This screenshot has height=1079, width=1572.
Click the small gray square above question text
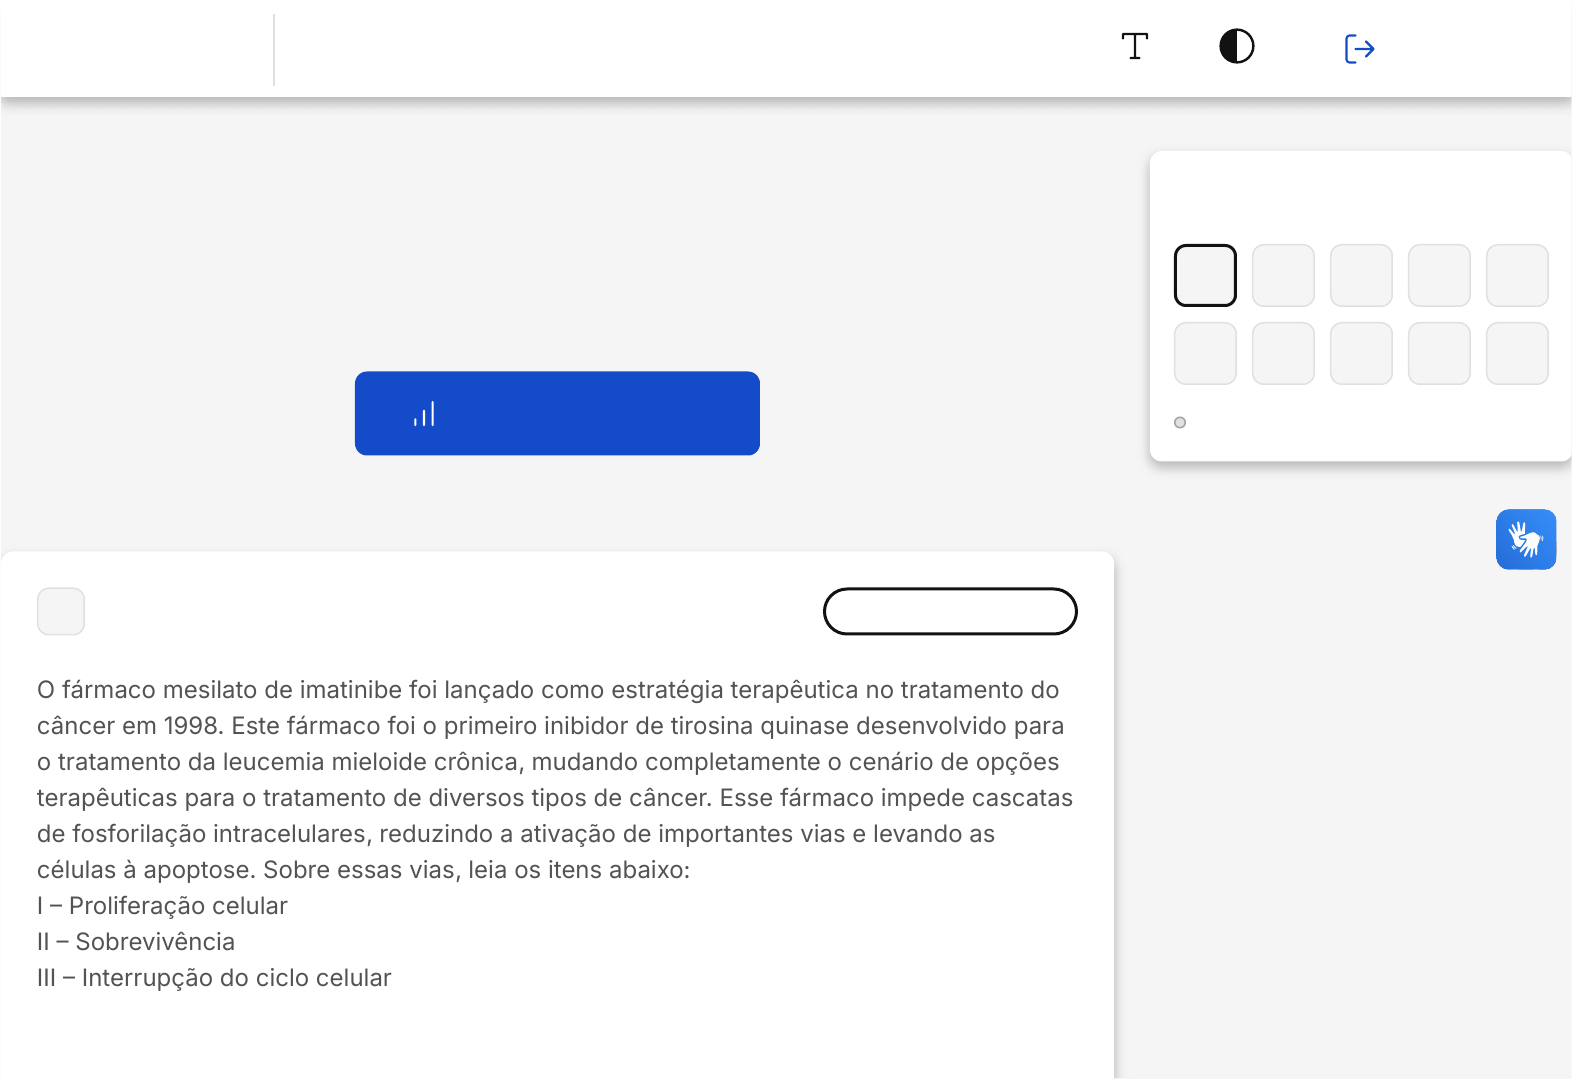coord(61,611)
